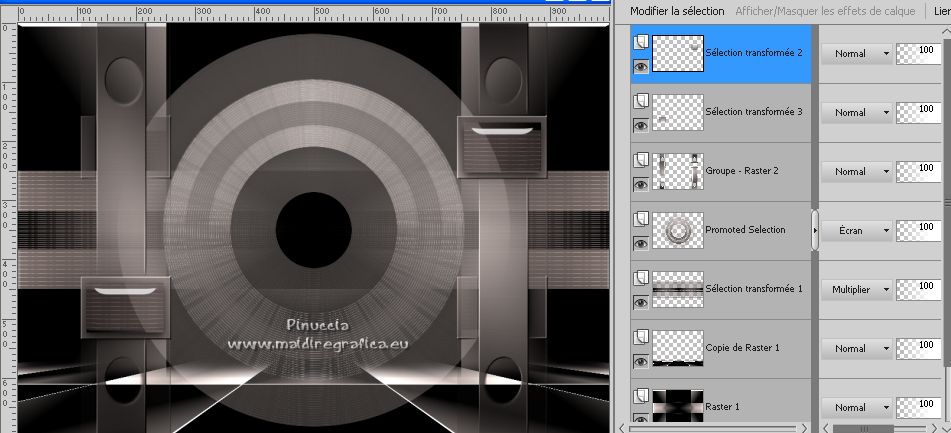Open blend mode dropdown for Copie de Raster 1

(x=856, y=349)
